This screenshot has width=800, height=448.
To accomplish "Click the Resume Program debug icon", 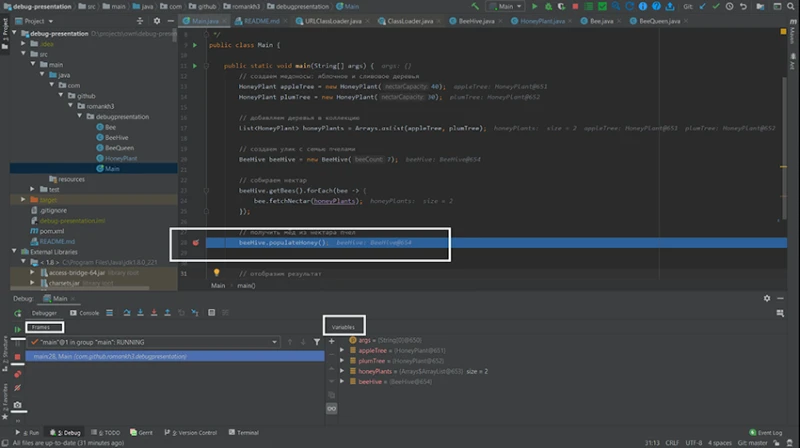I will click(18, 327).
